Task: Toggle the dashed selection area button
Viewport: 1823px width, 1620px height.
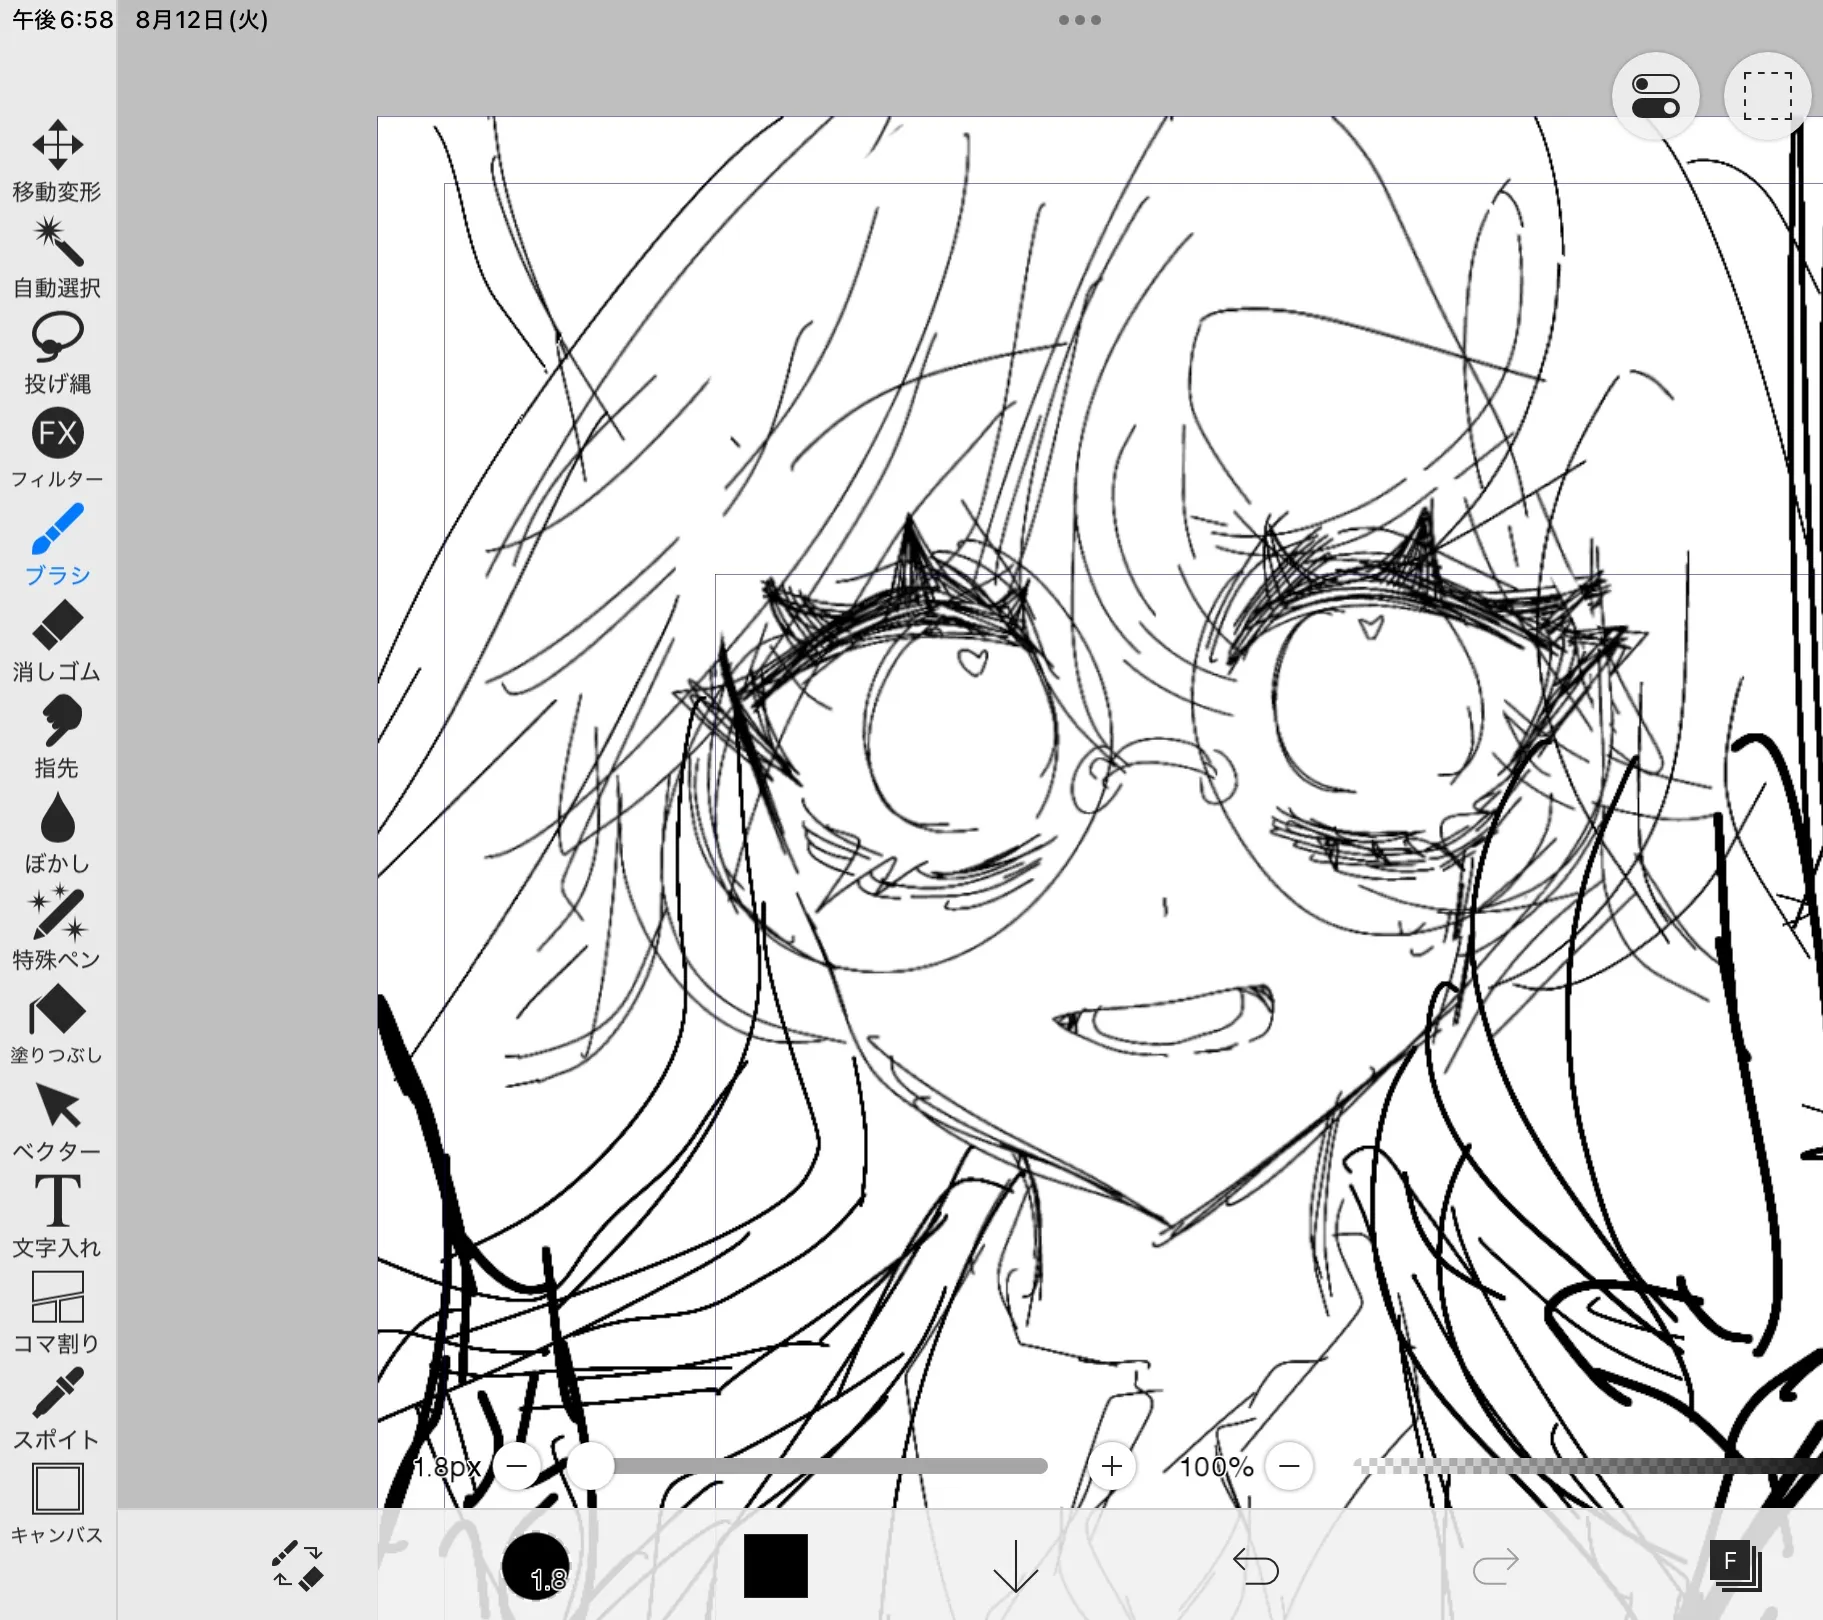Action: click(x=1767, y=96)
